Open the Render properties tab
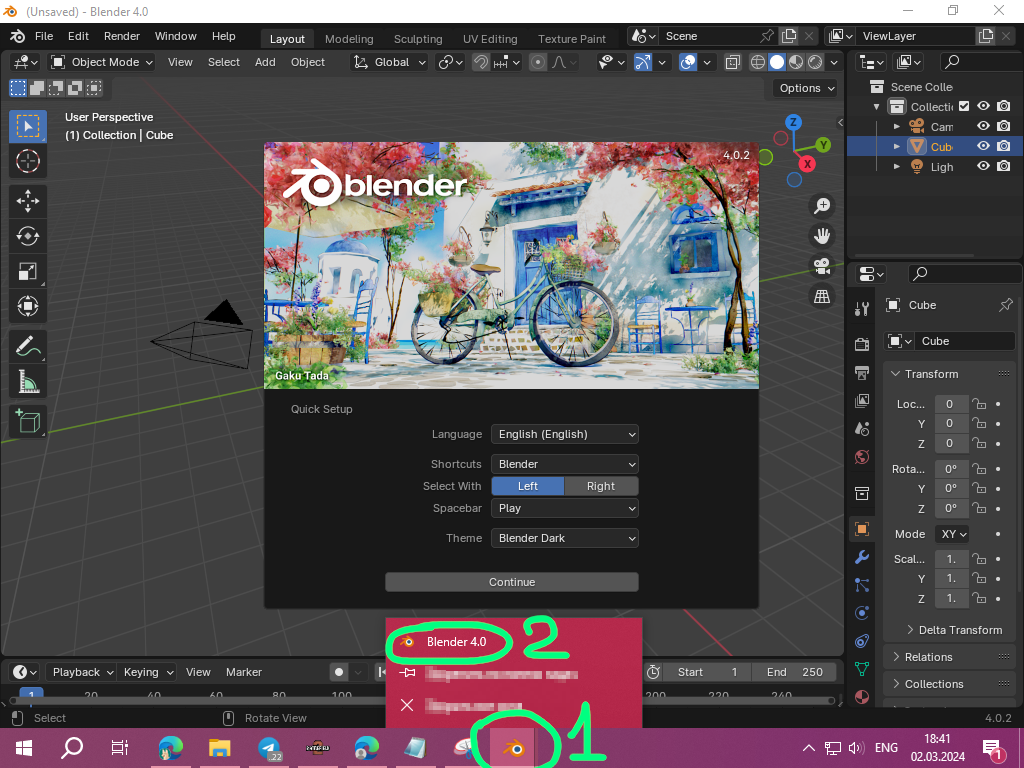This screenshot has height=768, width=1024. point(862,344)
